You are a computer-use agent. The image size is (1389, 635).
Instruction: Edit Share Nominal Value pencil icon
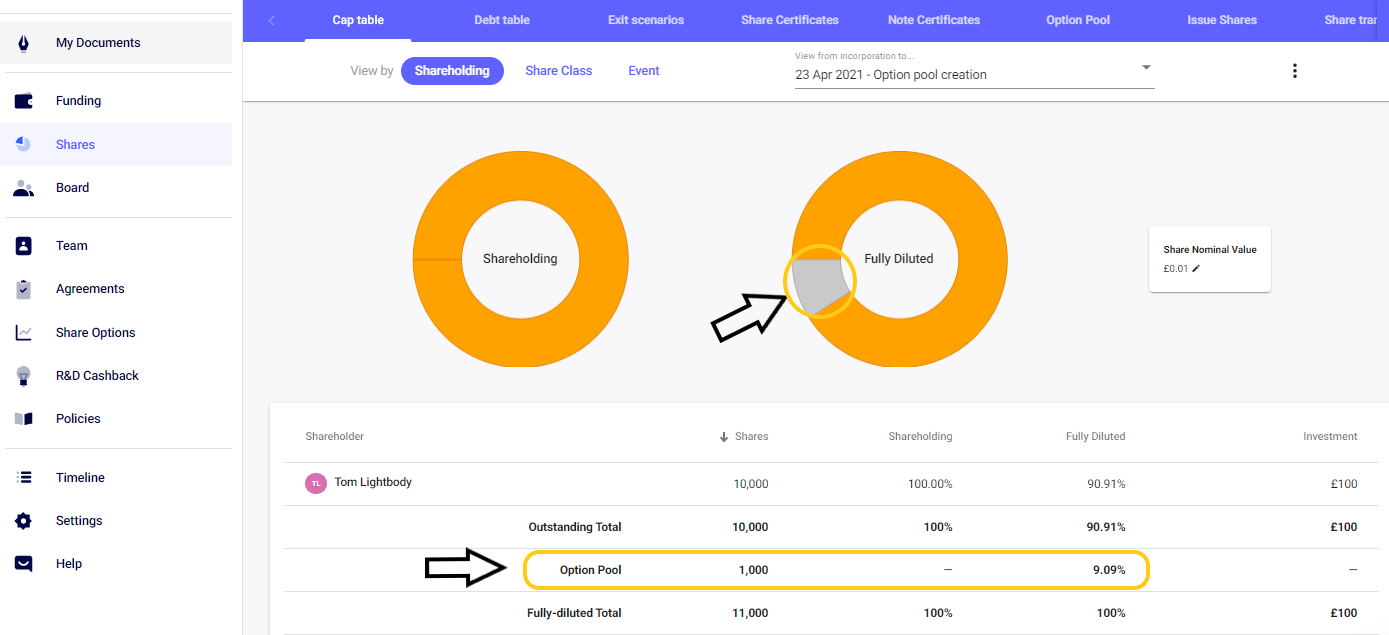pos(1196,269)
